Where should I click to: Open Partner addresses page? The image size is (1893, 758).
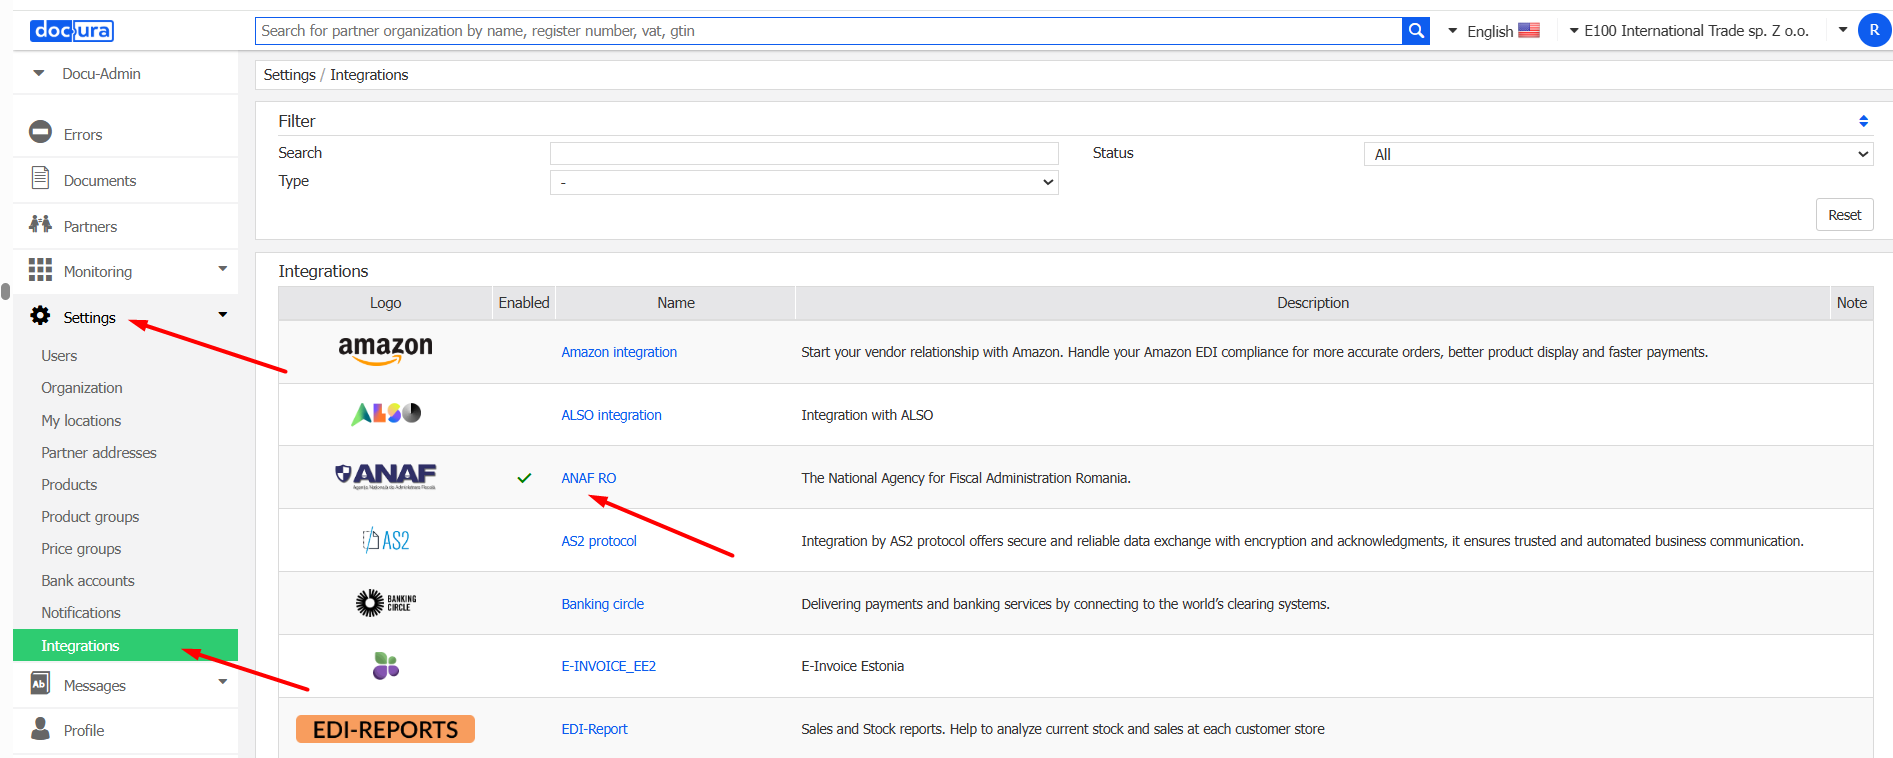99,453
